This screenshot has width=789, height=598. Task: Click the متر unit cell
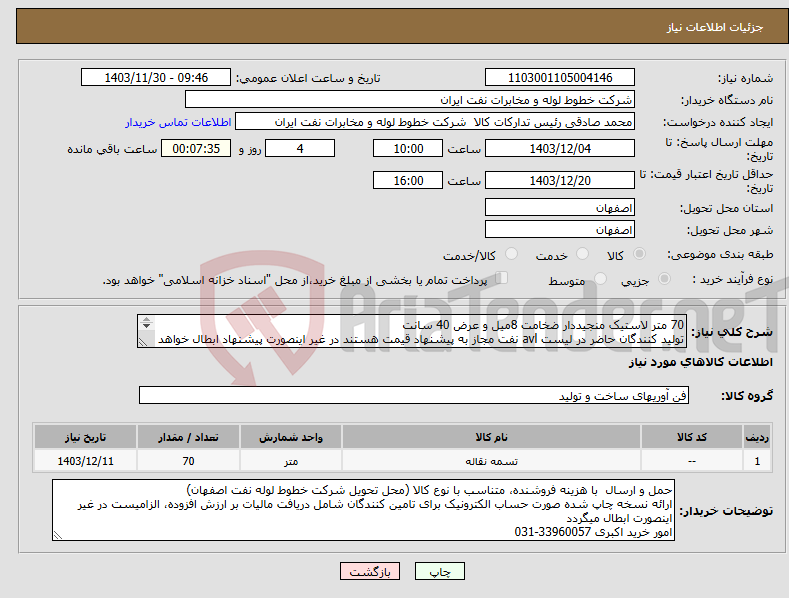pos(291,461)
